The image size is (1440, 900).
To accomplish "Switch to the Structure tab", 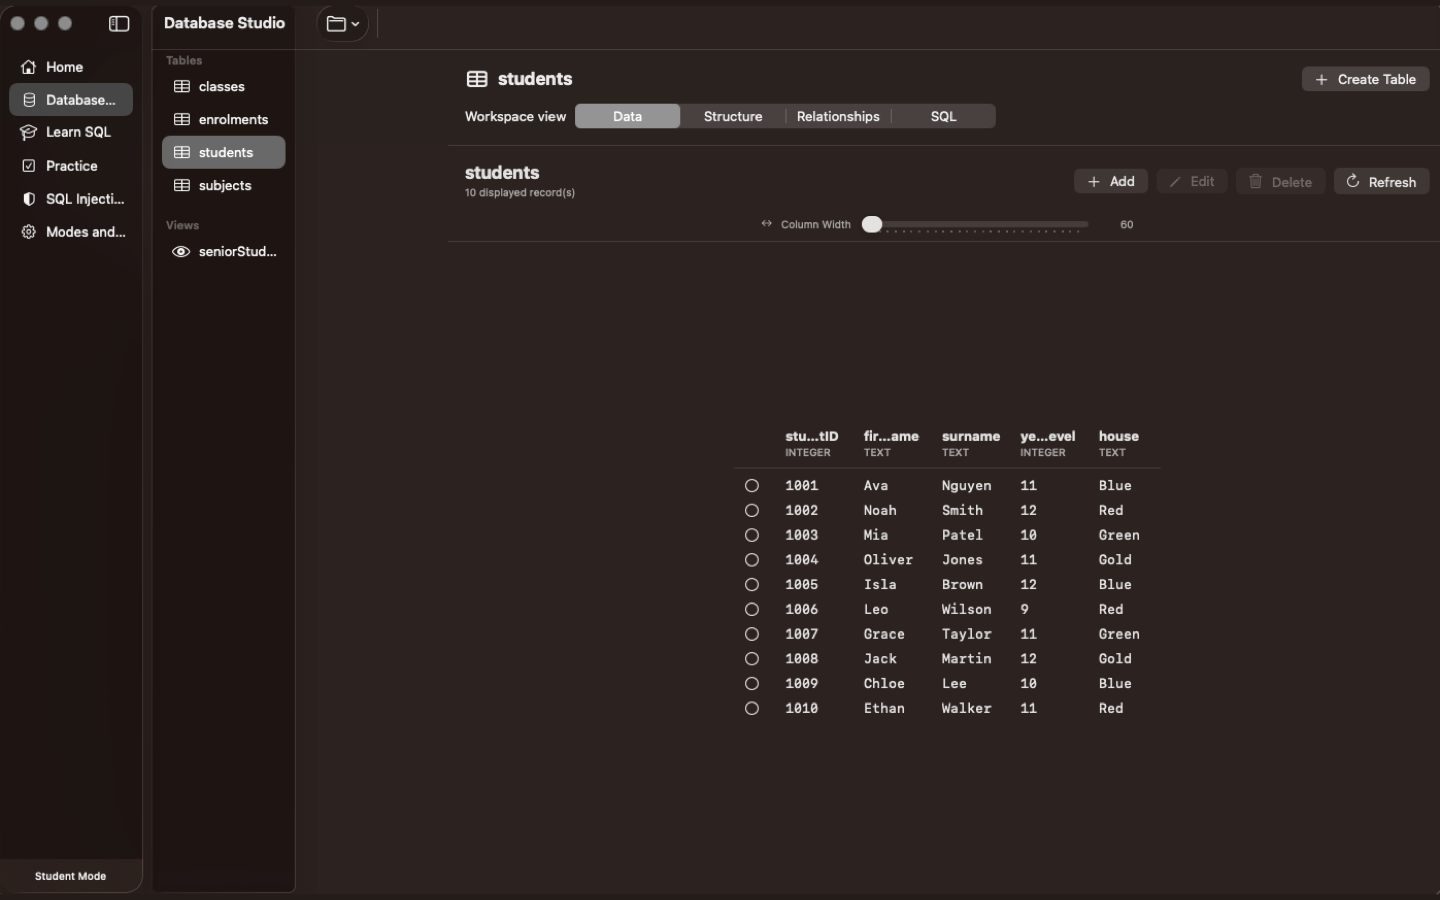I will 733,116.
